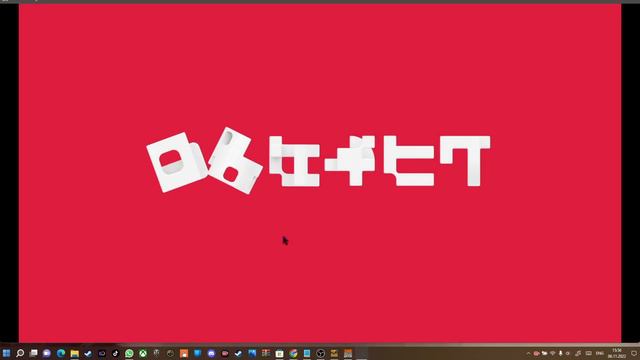Open TikTok from the taskbar
Screen dimensions: 640x360
click(x=115, y=353)
